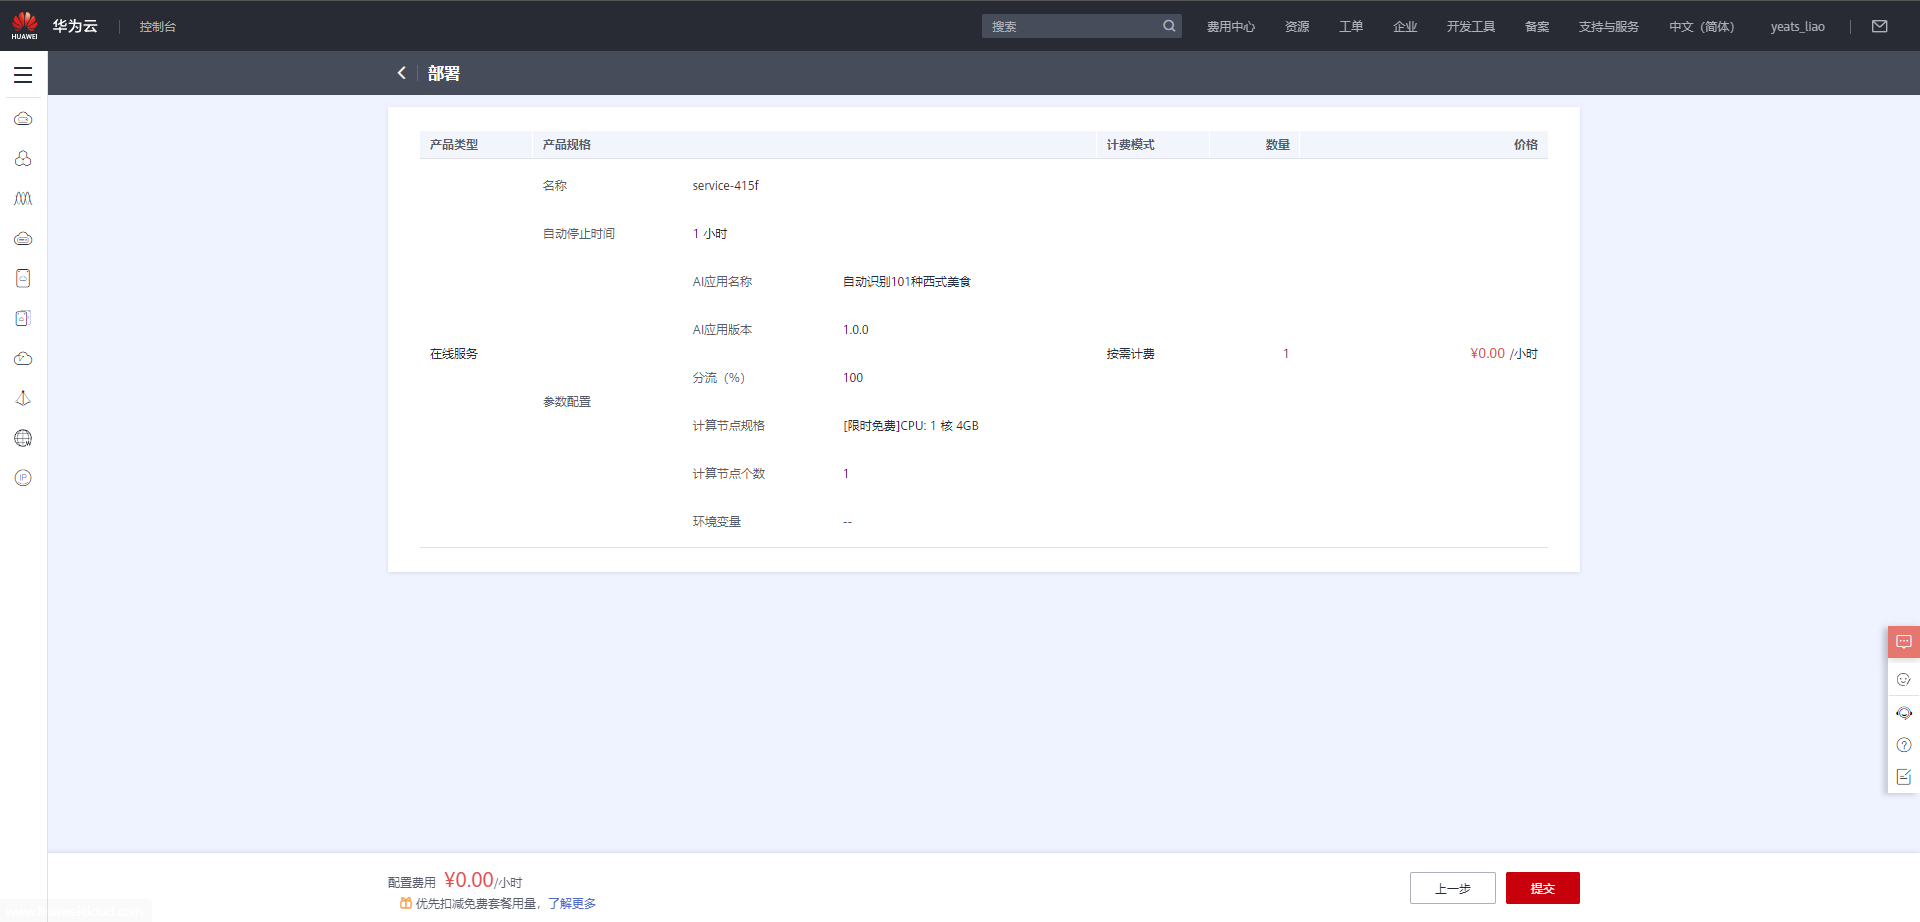The width and height of the screenshot is (1920, 922).
Task: Click the 分流 (%) value 100
Action: (853, 377)
